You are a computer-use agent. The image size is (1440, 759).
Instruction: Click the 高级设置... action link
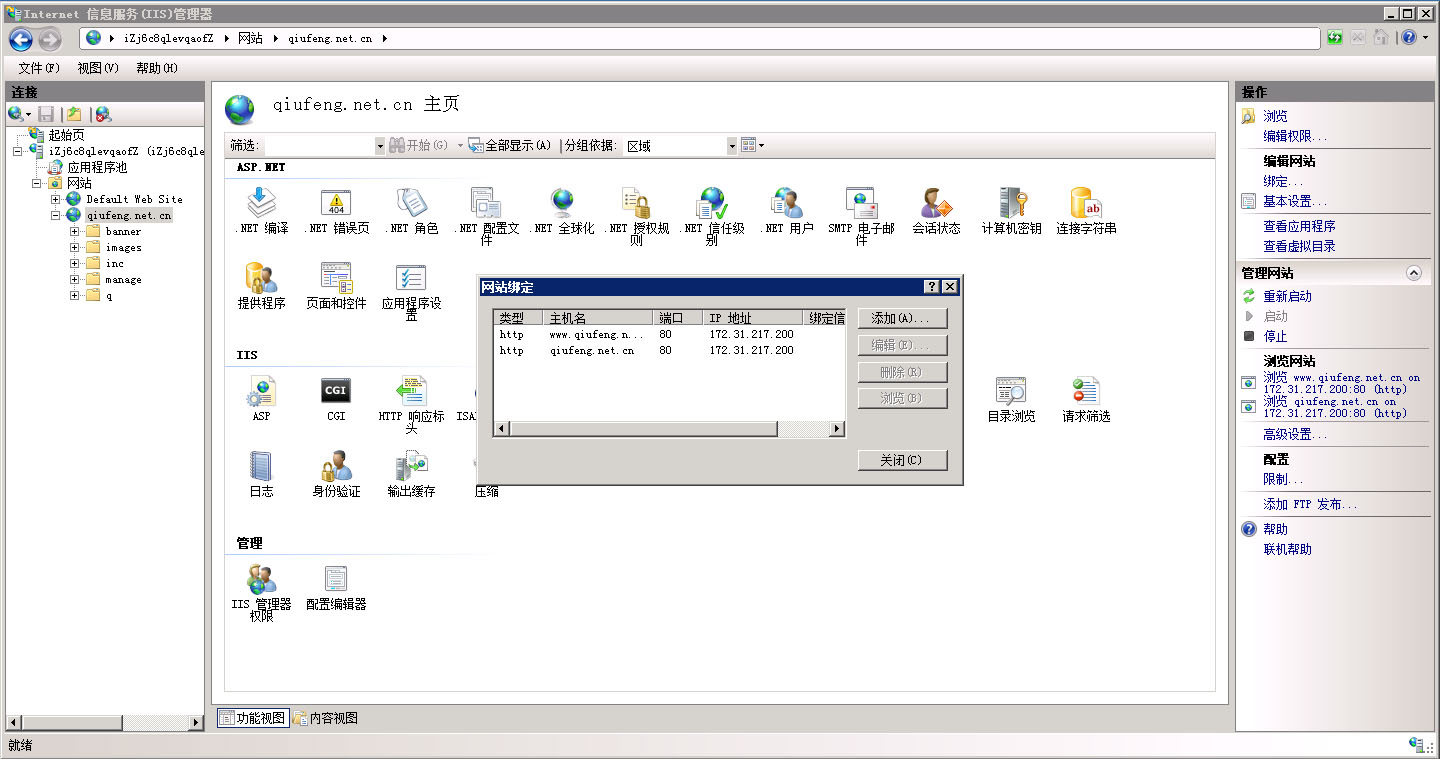[x=1295, y=434]
